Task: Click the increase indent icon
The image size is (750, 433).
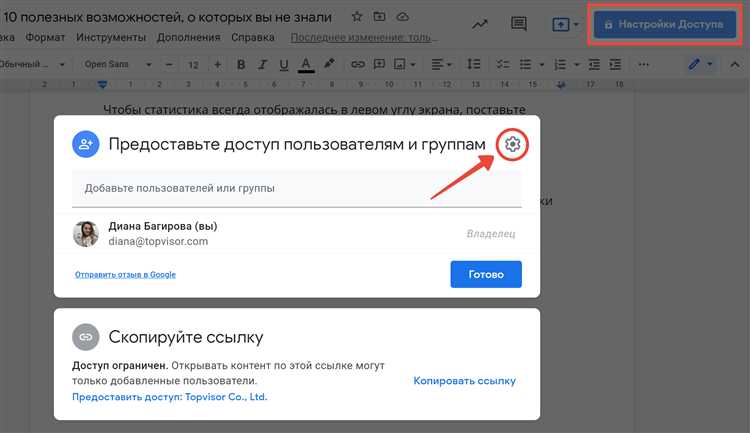Action: click(615, 64)
